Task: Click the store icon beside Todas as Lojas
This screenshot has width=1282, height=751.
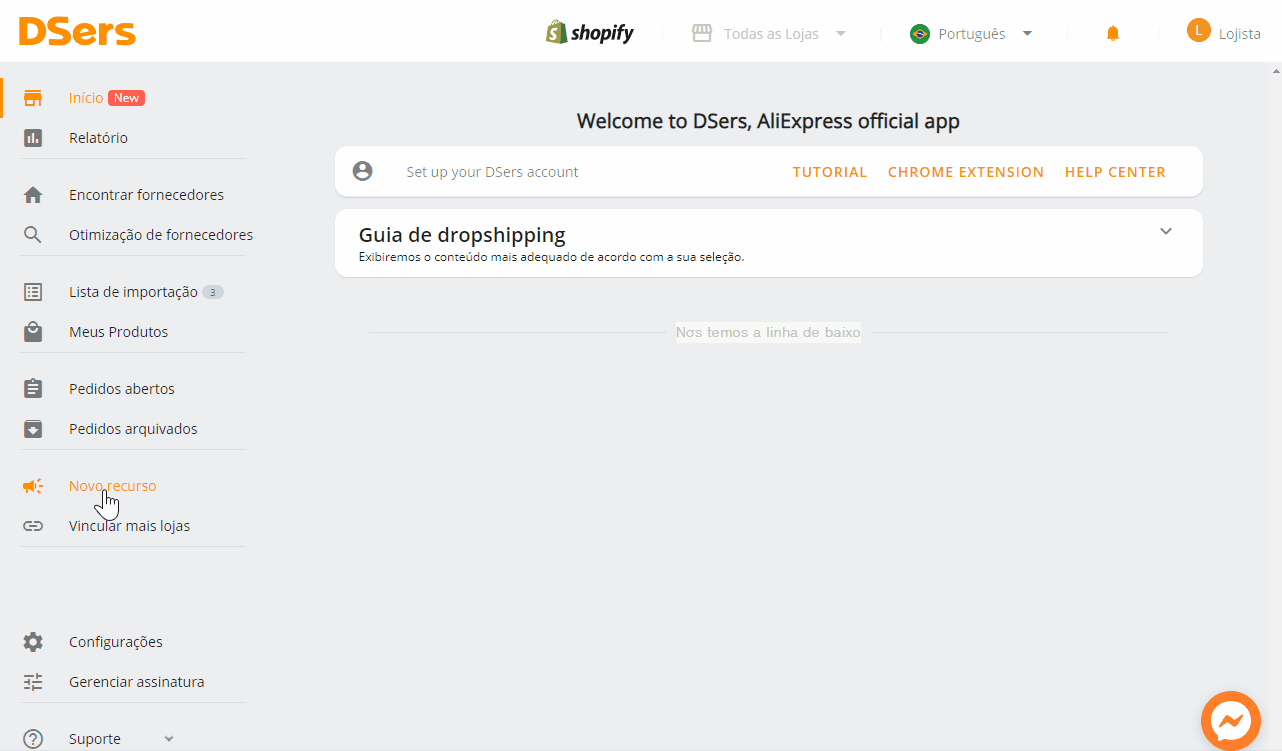Action: (702, 33)
